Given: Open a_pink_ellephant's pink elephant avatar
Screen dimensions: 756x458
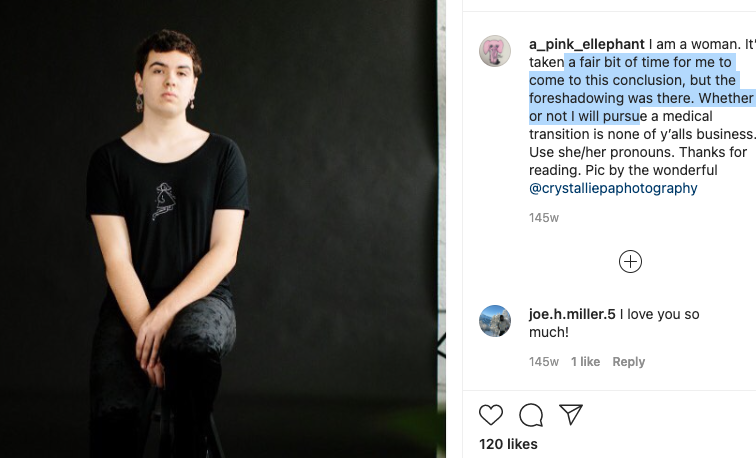Looking at the screenshot, I should [x=495, y=51].
